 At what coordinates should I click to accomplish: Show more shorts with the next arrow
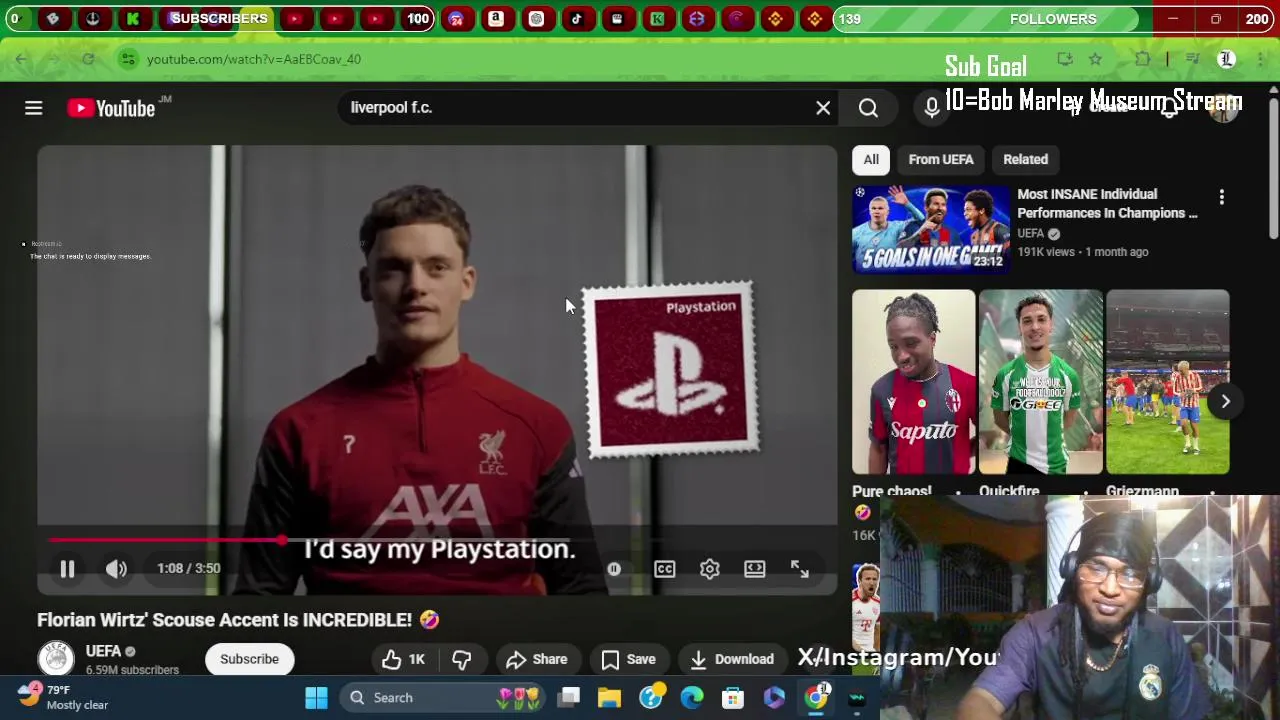[x=1225, y=401]
